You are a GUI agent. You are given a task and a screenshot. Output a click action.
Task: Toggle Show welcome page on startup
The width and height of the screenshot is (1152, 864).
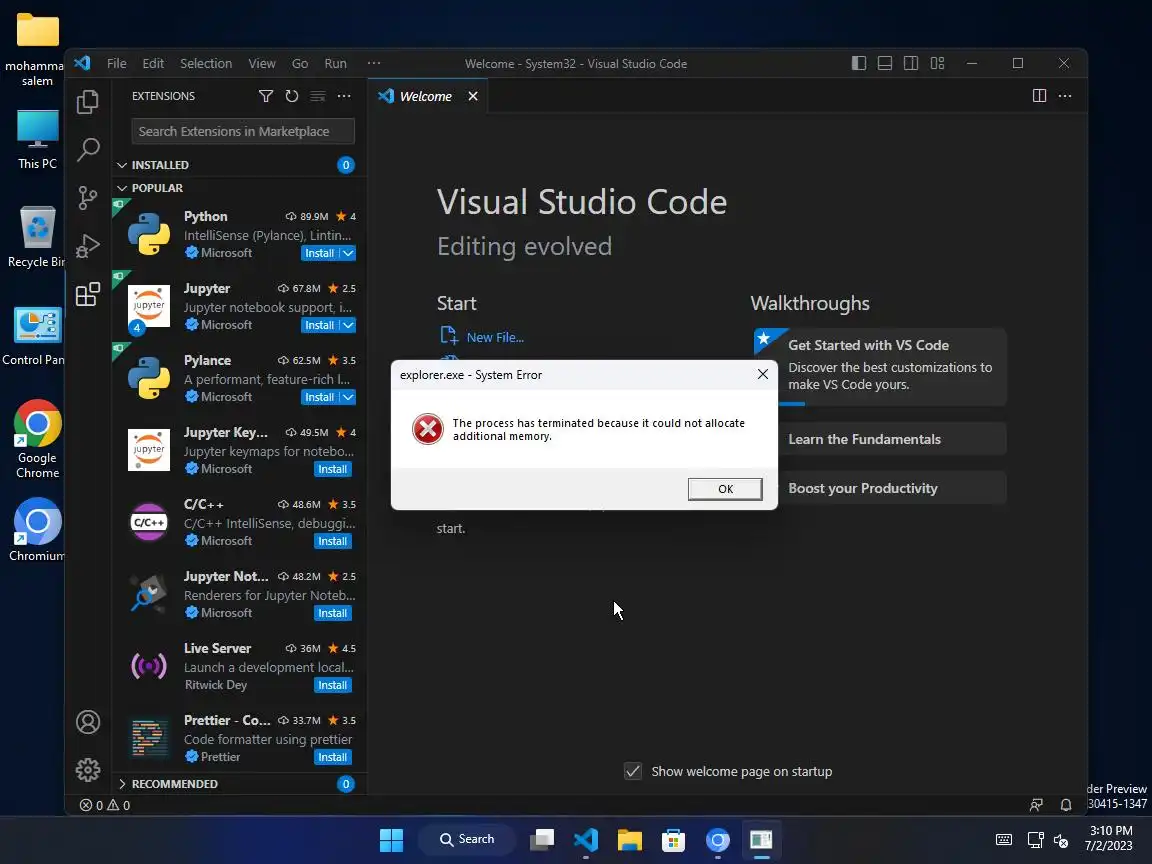[x=633, y=771]
